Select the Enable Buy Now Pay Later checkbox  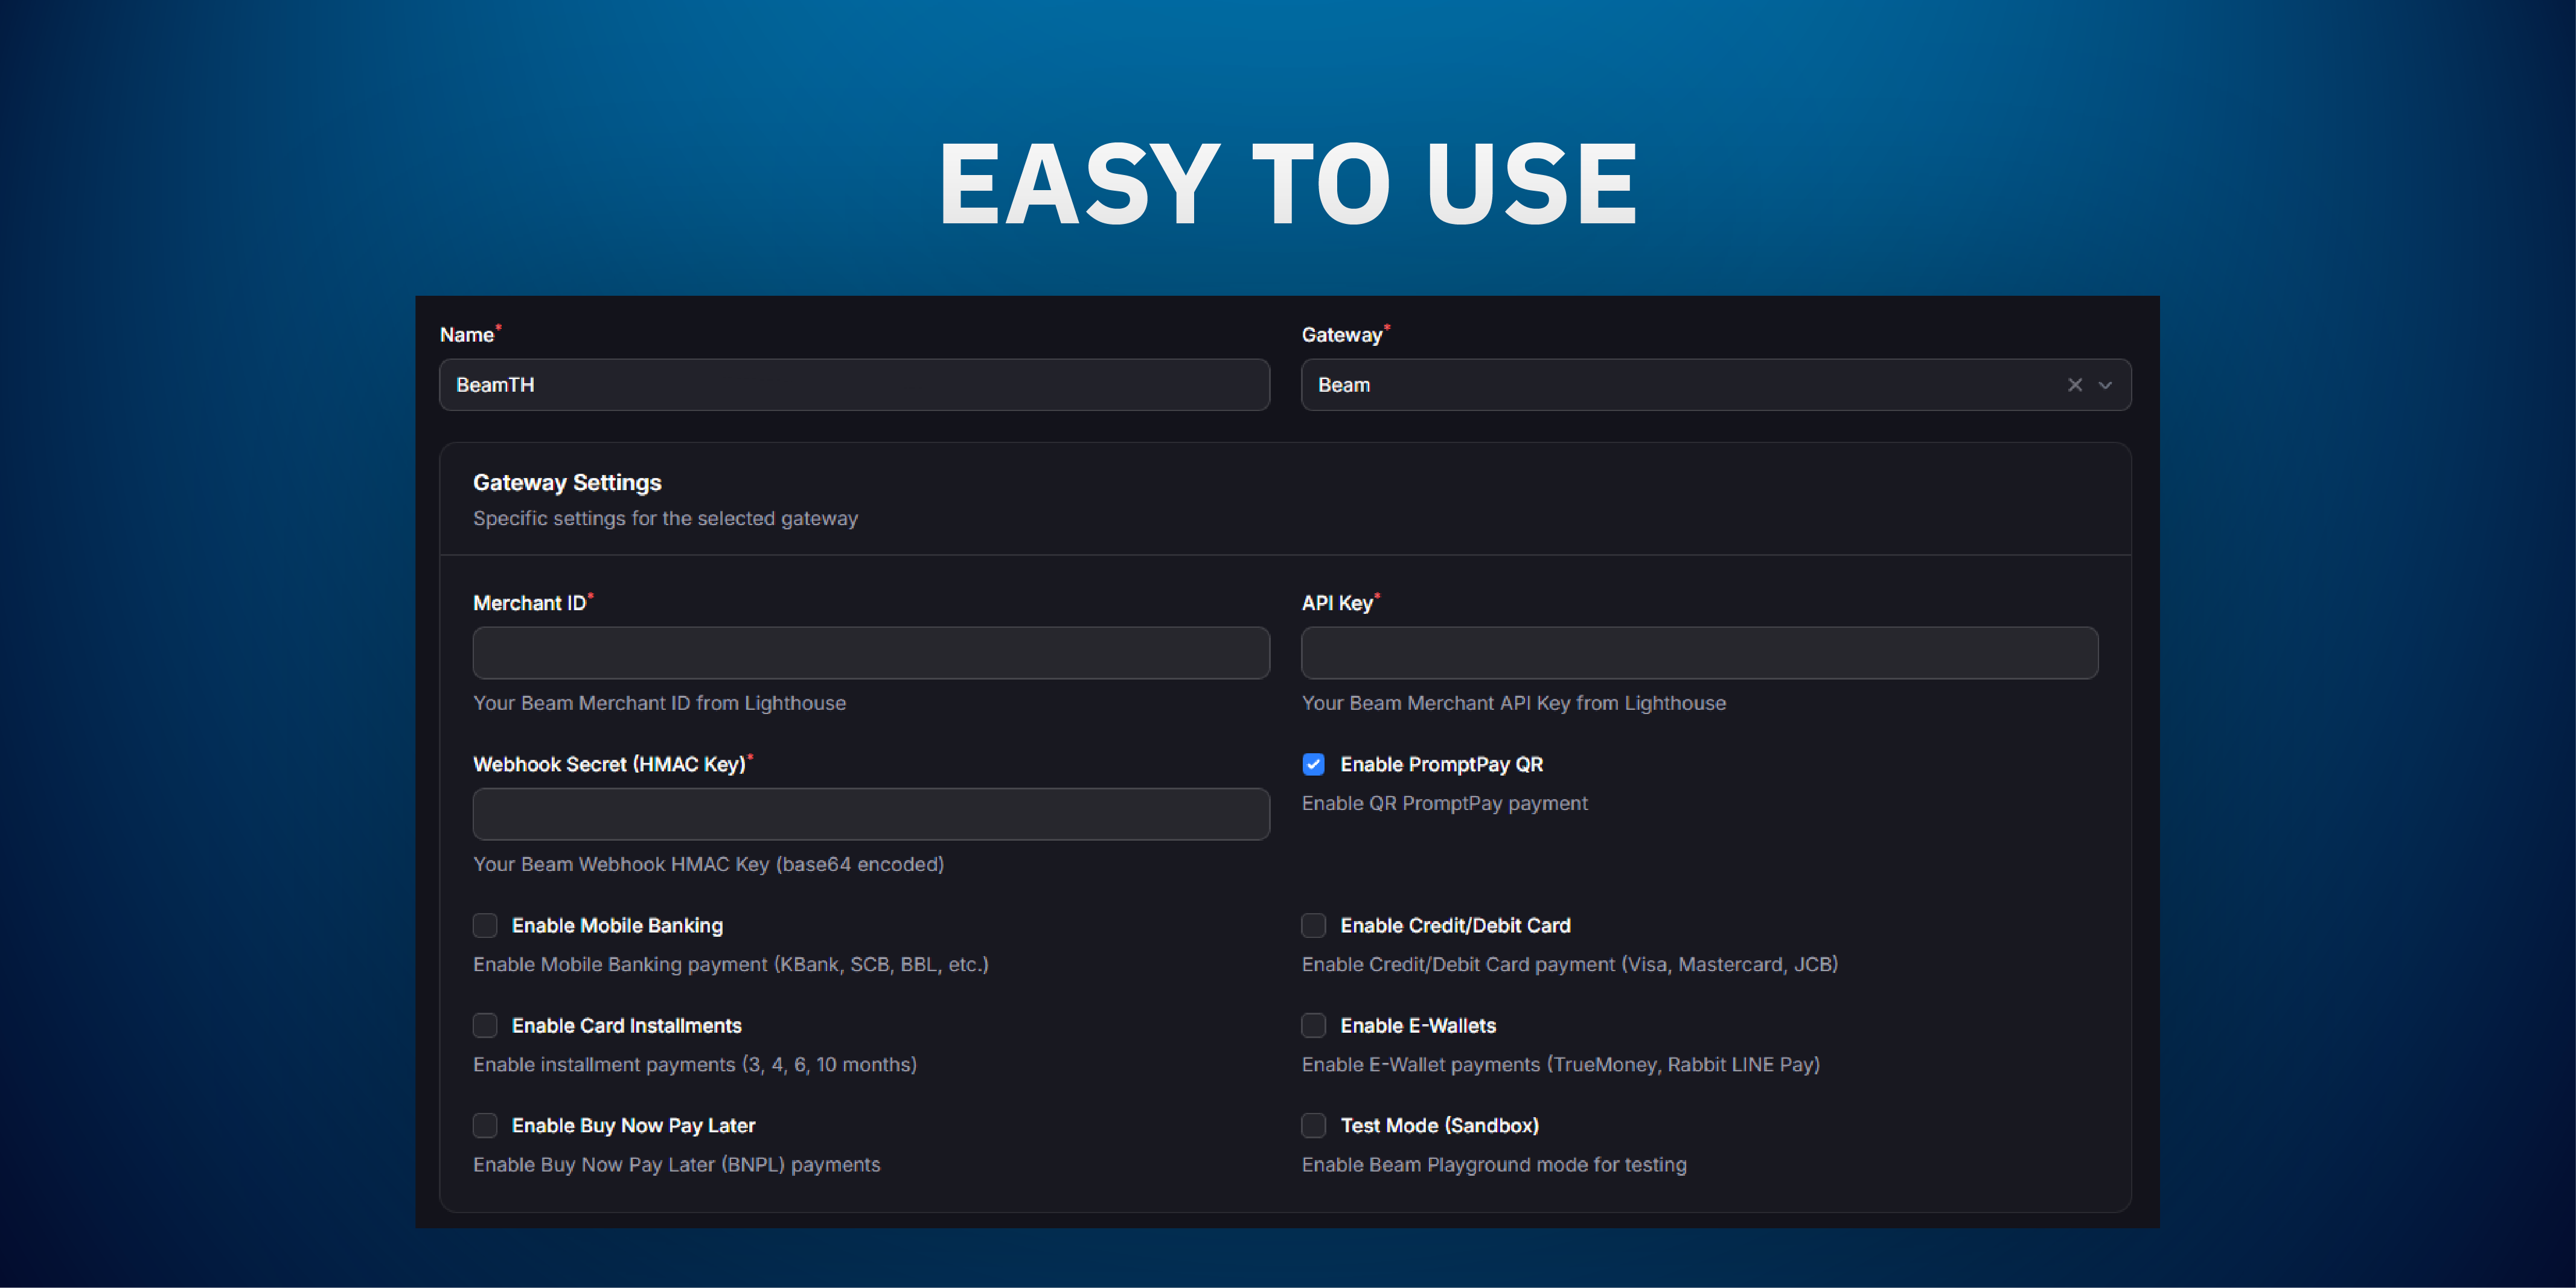[485, 1125]
